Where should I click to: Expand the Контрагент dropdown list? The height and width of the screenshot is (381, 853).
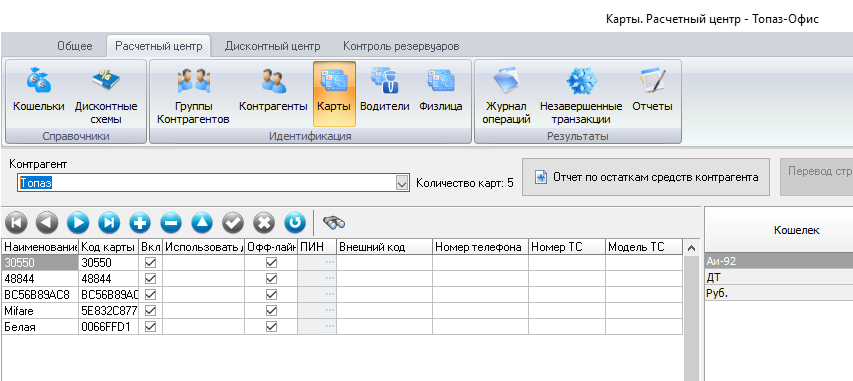point(402,183)
